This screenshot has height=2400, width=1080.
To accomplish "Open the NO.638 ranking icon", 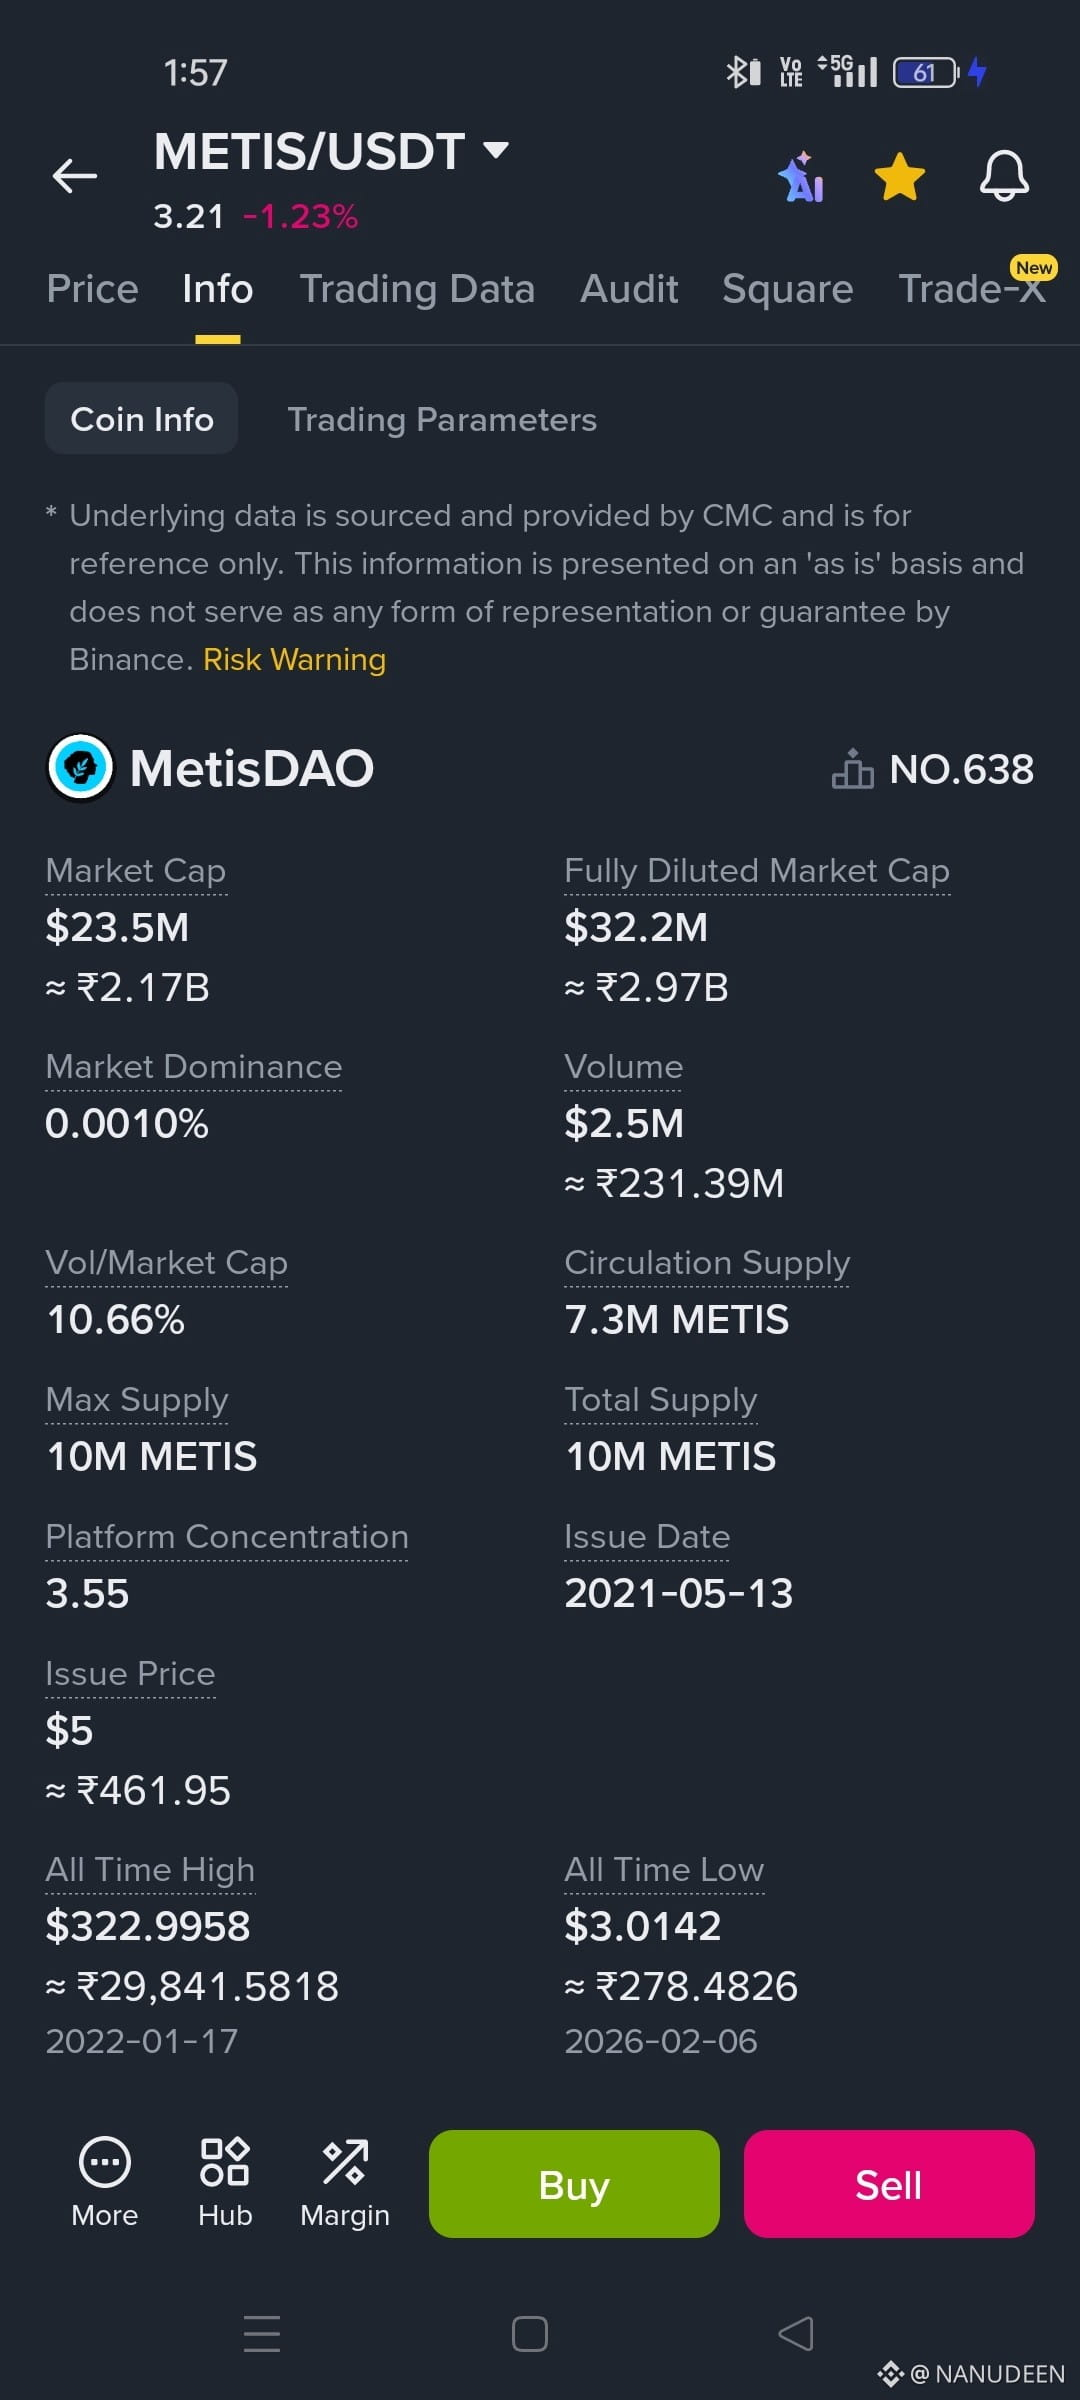I will [x=852, y=769].
